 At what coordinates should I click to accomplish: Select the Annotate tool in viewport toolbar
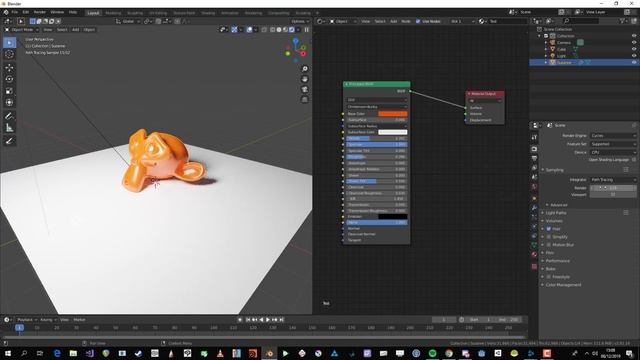(x=9, y=116)
